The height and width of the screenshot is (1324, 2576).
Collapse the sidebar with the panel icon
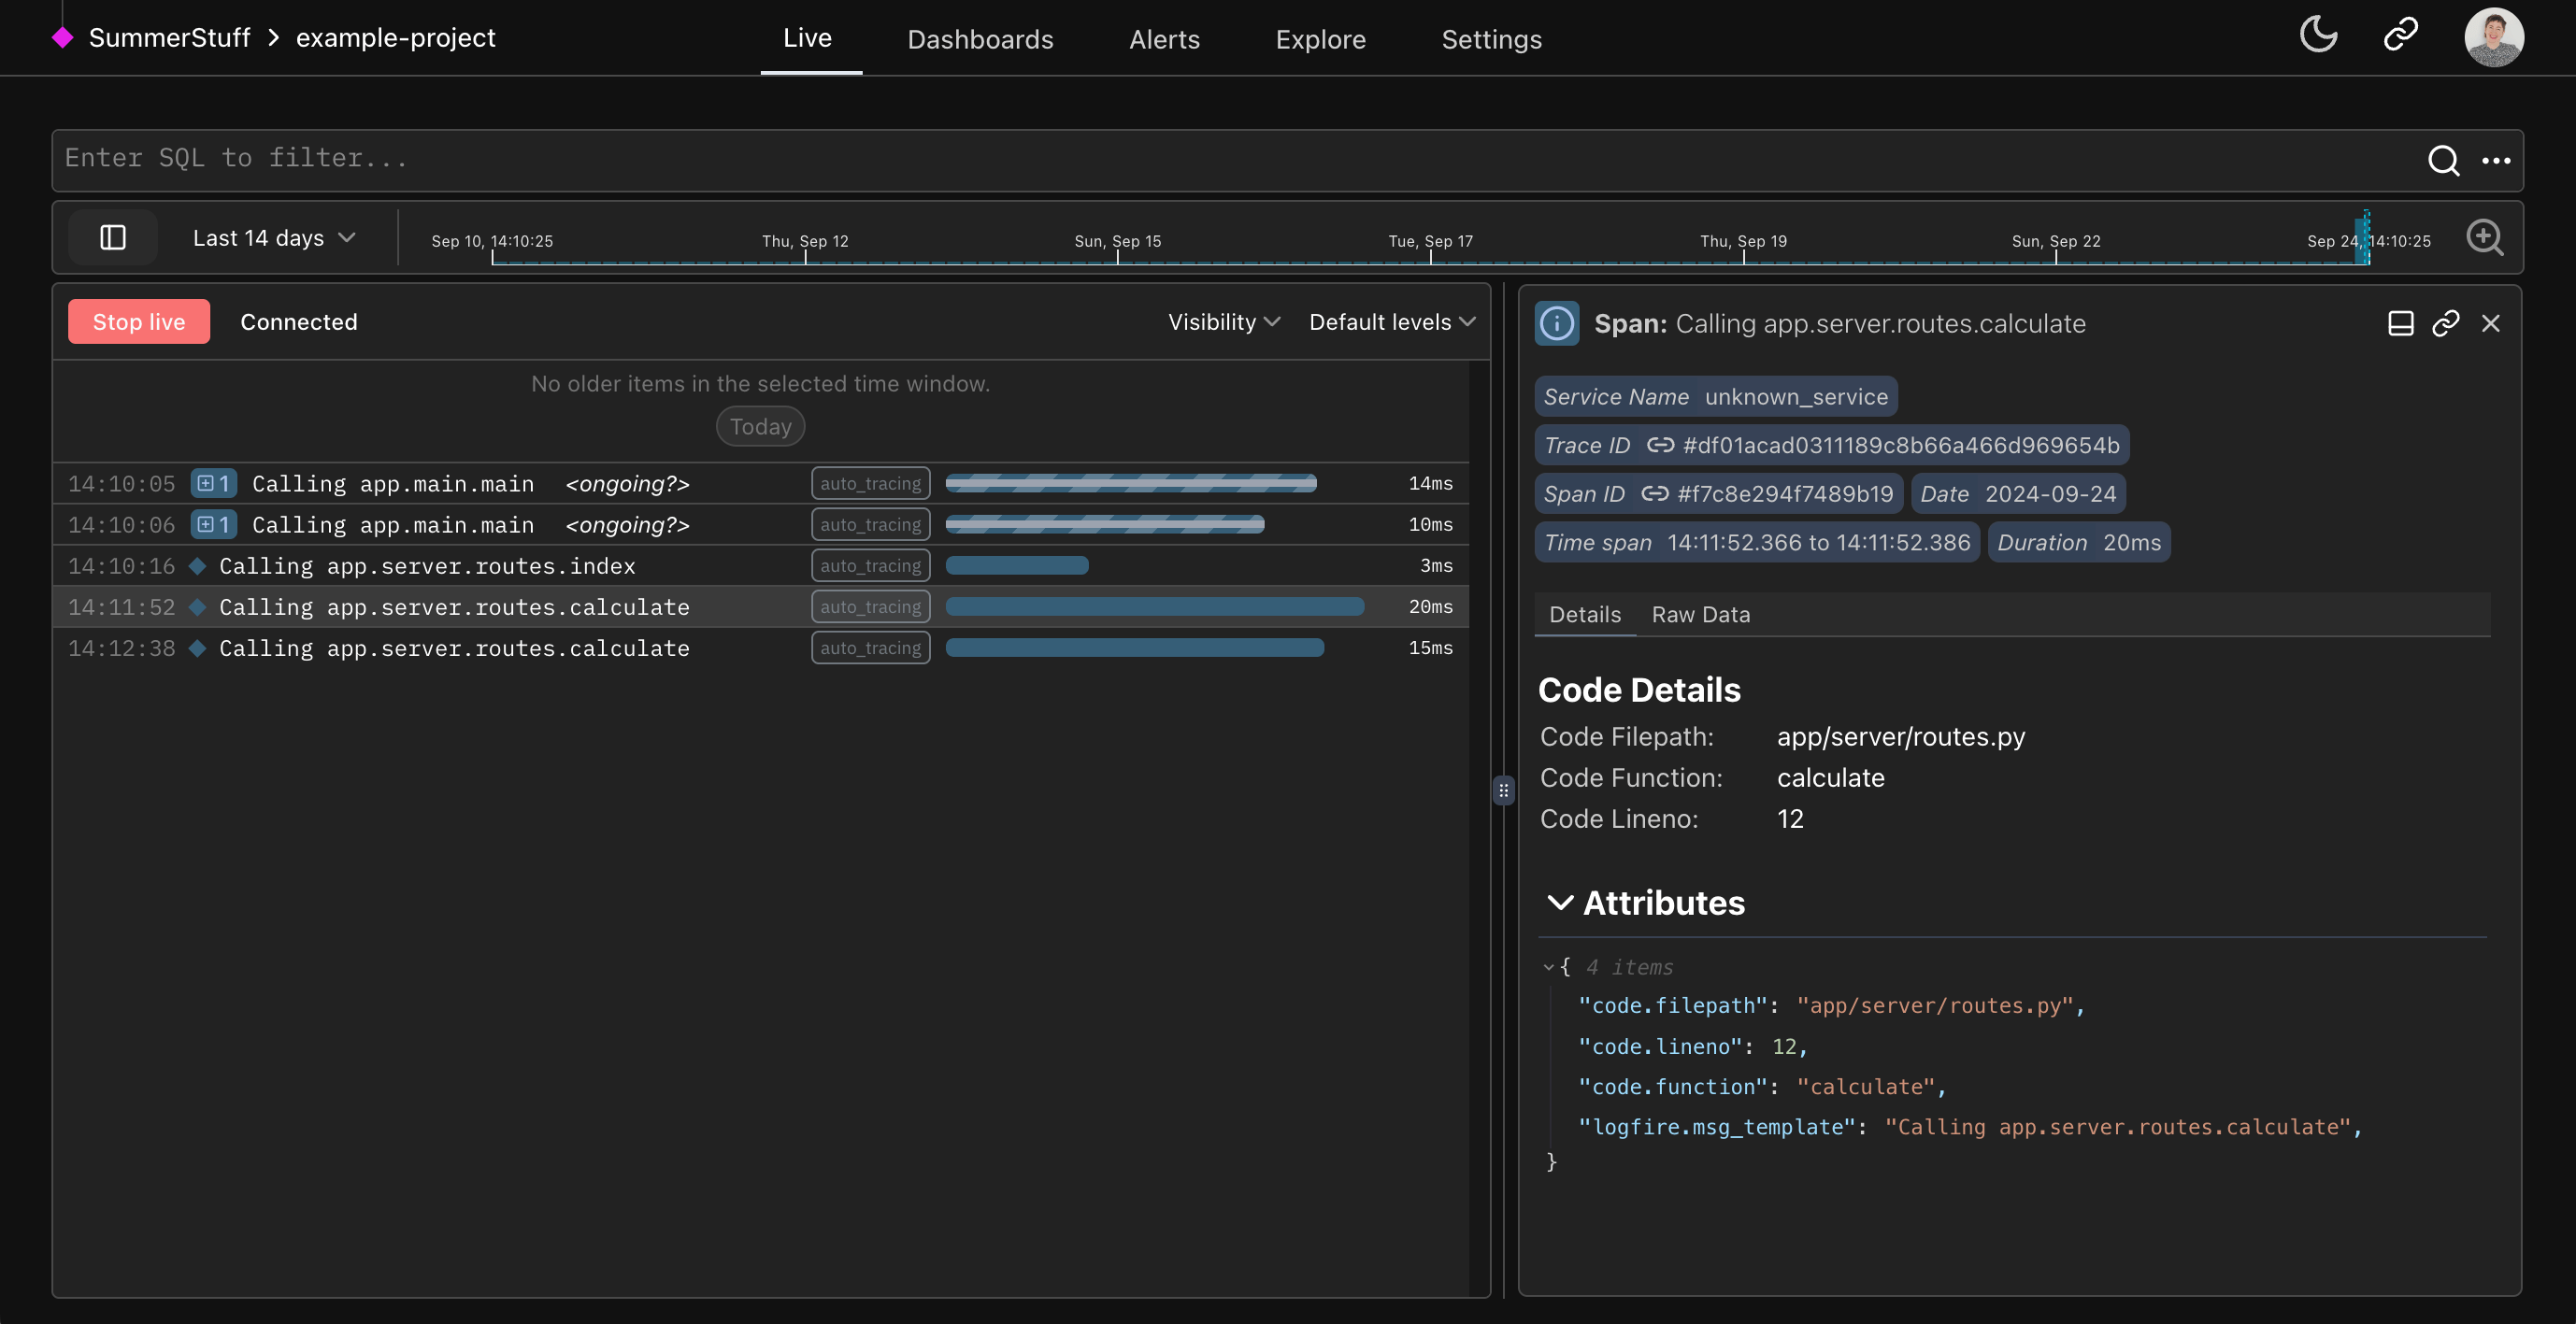(112, 237)
